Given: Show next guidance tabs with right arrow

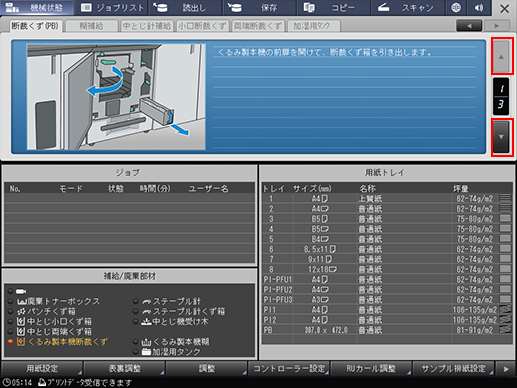Looking at the screenshot, I should pyautogui.click(x=497, y=26).
